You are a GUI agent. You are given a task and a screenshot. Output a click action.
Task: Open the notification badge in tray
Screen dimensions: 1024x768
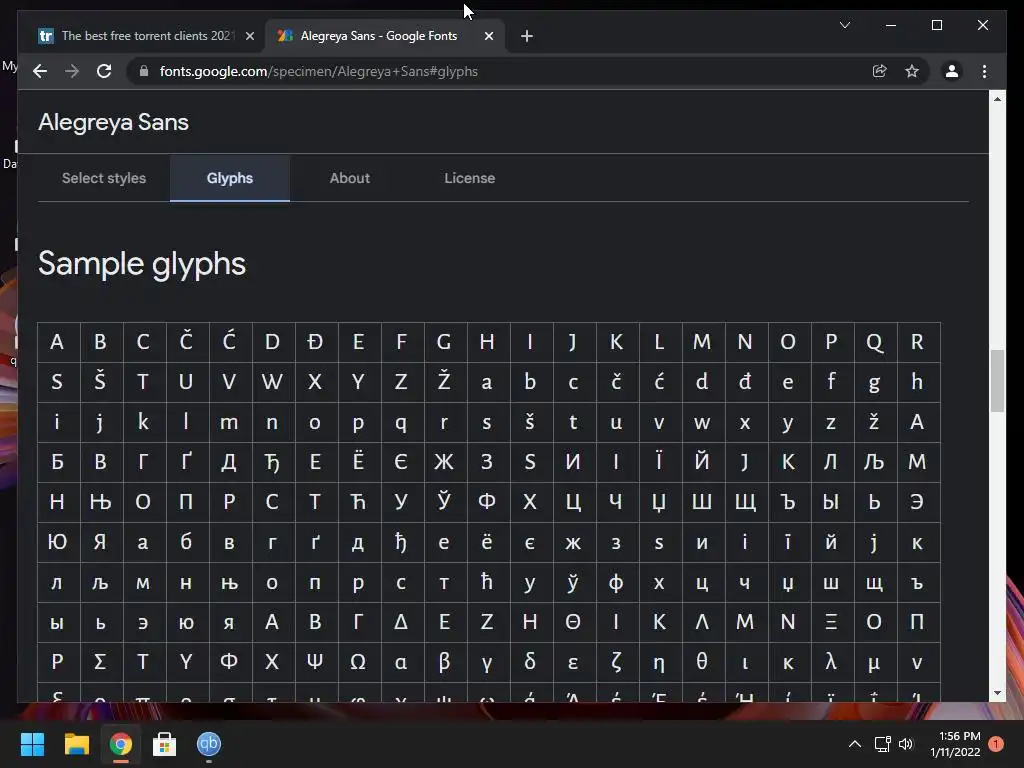996,744
